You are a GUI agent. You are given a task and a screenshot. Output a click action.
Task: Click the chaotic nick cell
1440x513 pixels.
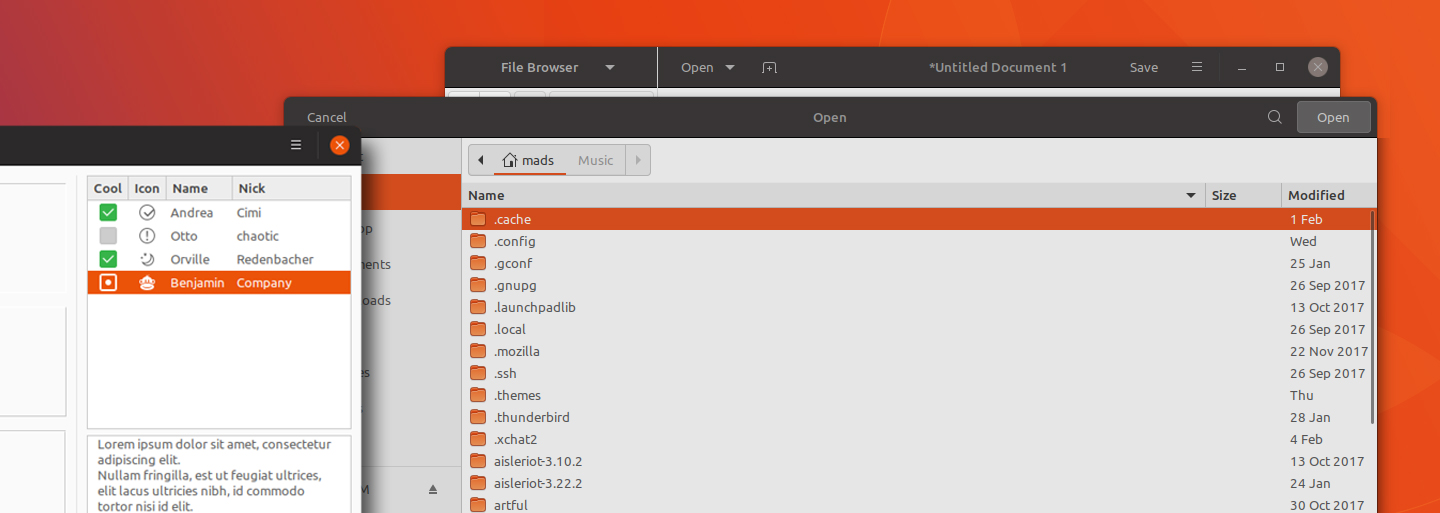point(258,236)
